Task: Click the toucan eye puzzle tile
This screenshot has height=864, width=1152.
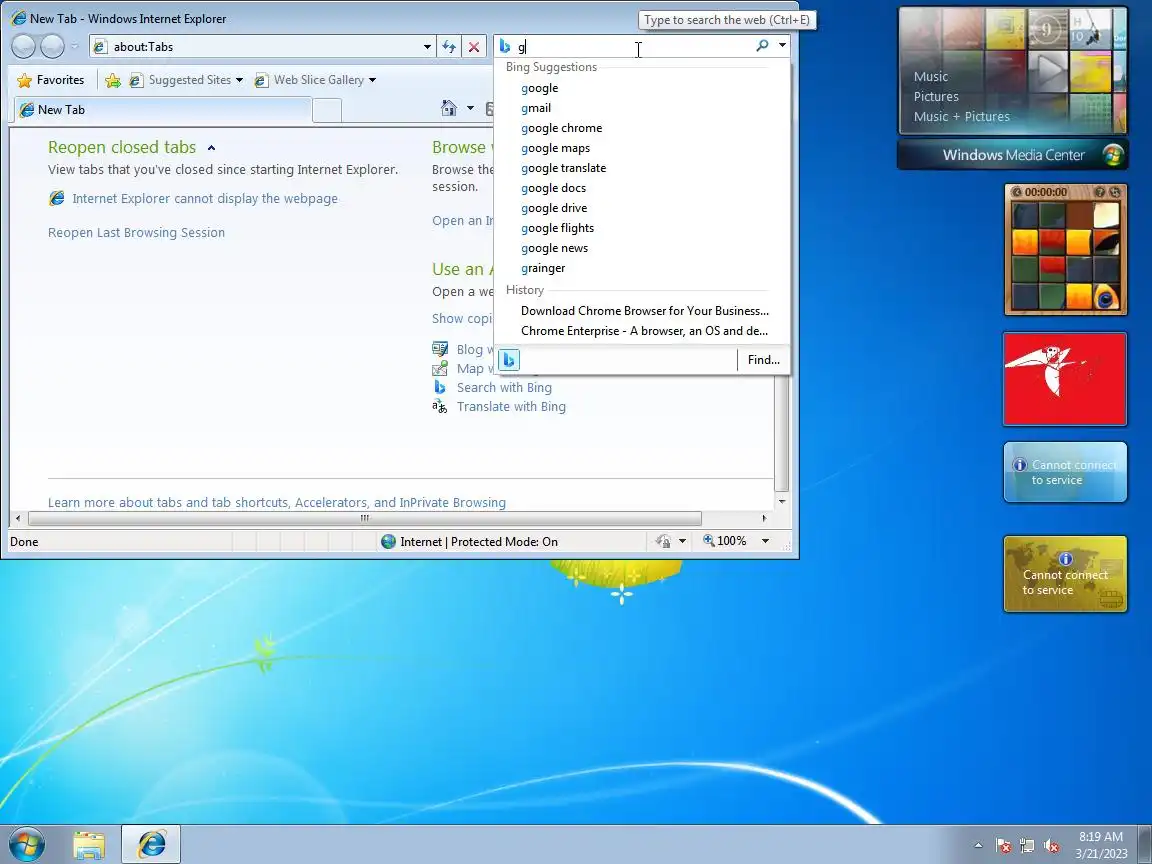Action: 1106,296
